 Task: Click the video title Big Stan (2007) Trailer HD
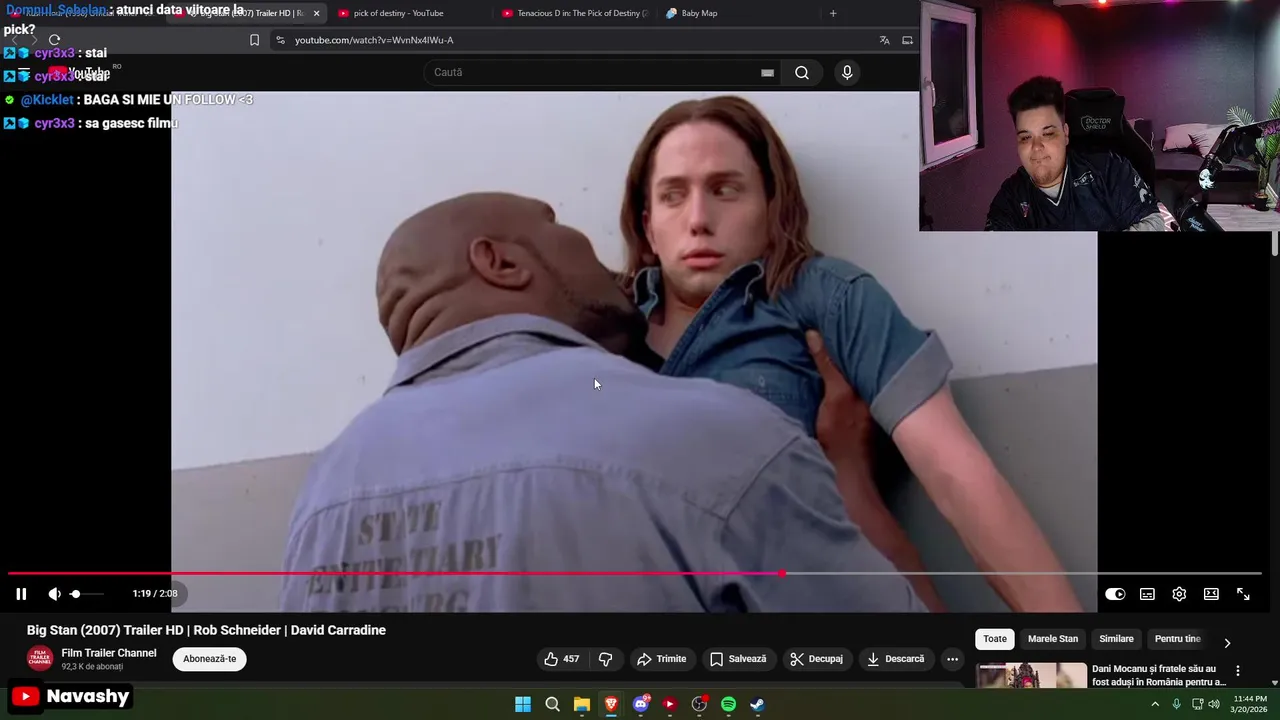[206, 630]
